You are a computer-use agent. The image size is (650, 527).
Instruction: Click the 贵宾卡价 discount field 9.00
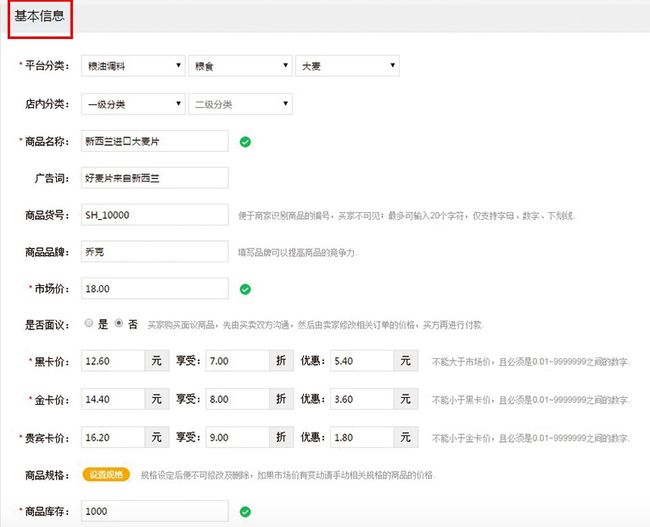[237, 437]
